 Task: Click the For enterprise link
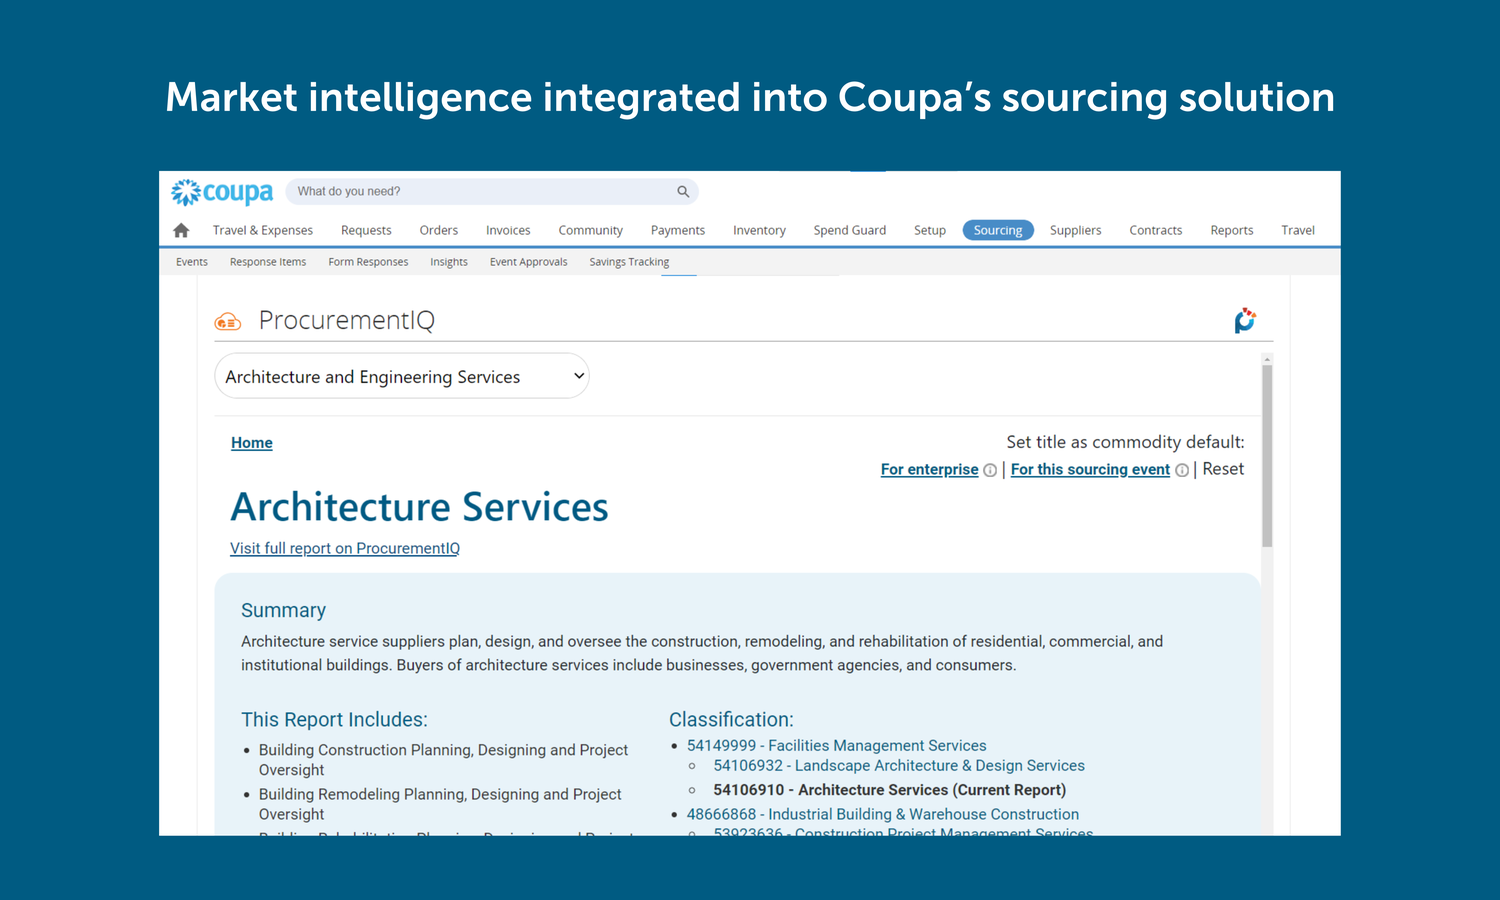[930, 470]
